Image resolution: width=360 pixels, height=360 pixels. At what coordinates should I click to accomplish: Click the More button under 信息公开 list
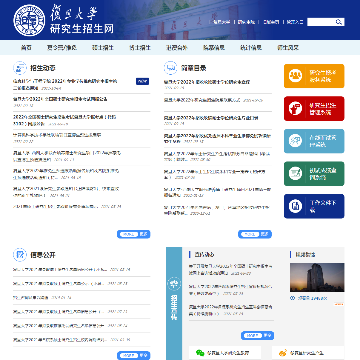pos(134,355)
